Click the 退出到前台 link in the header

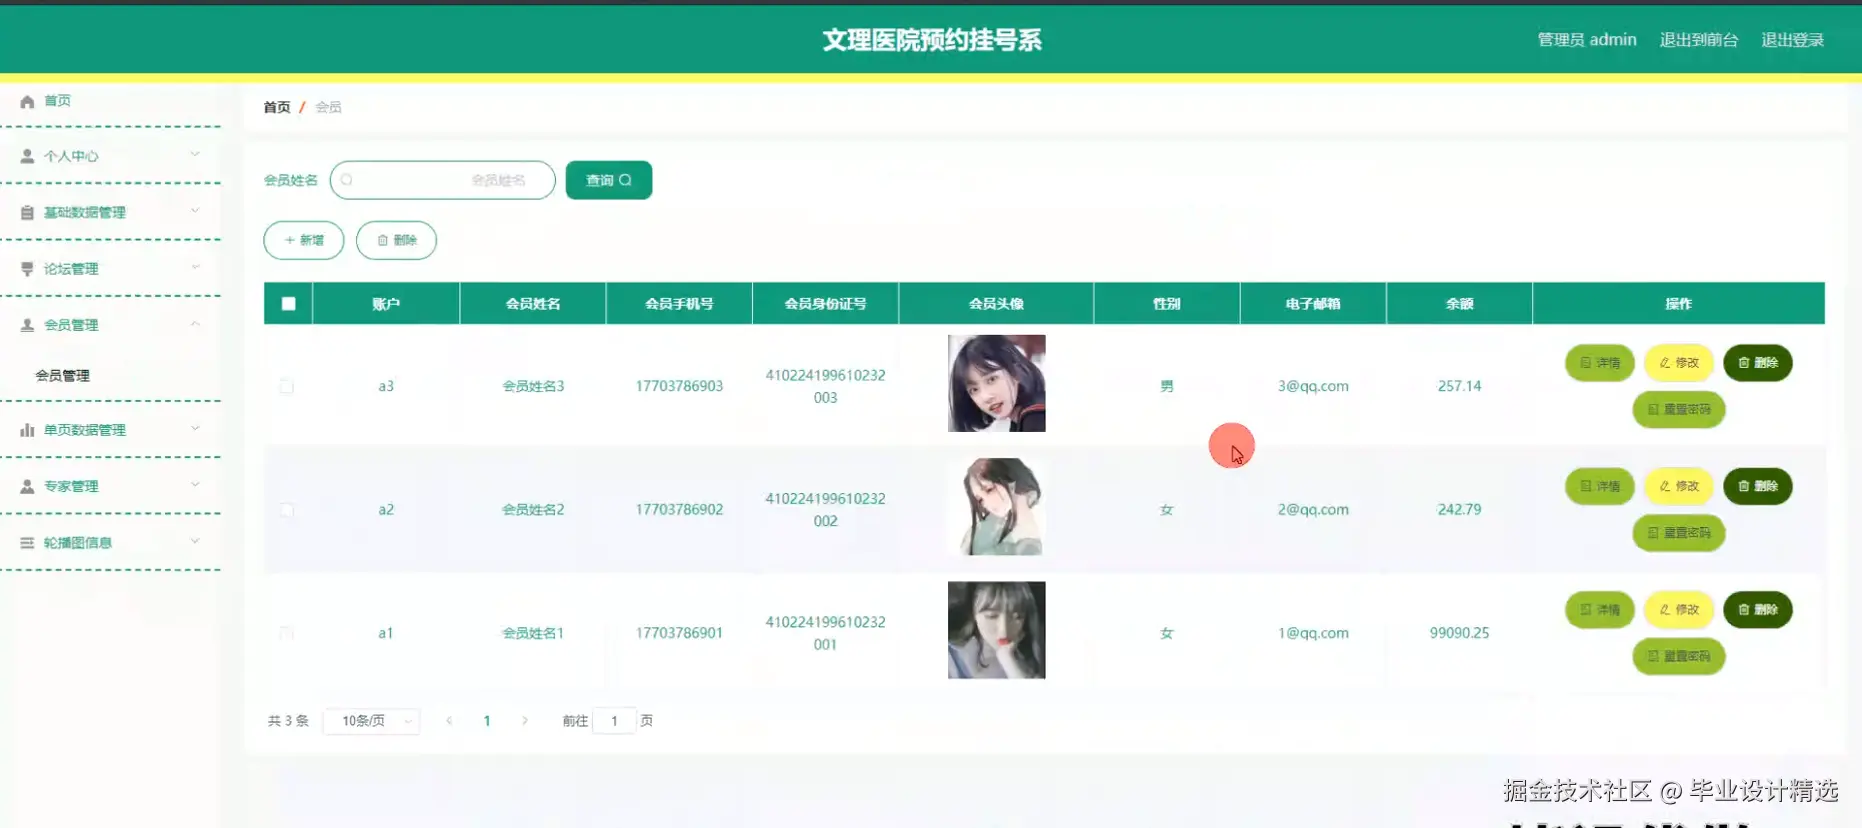tap(1699, 40)
